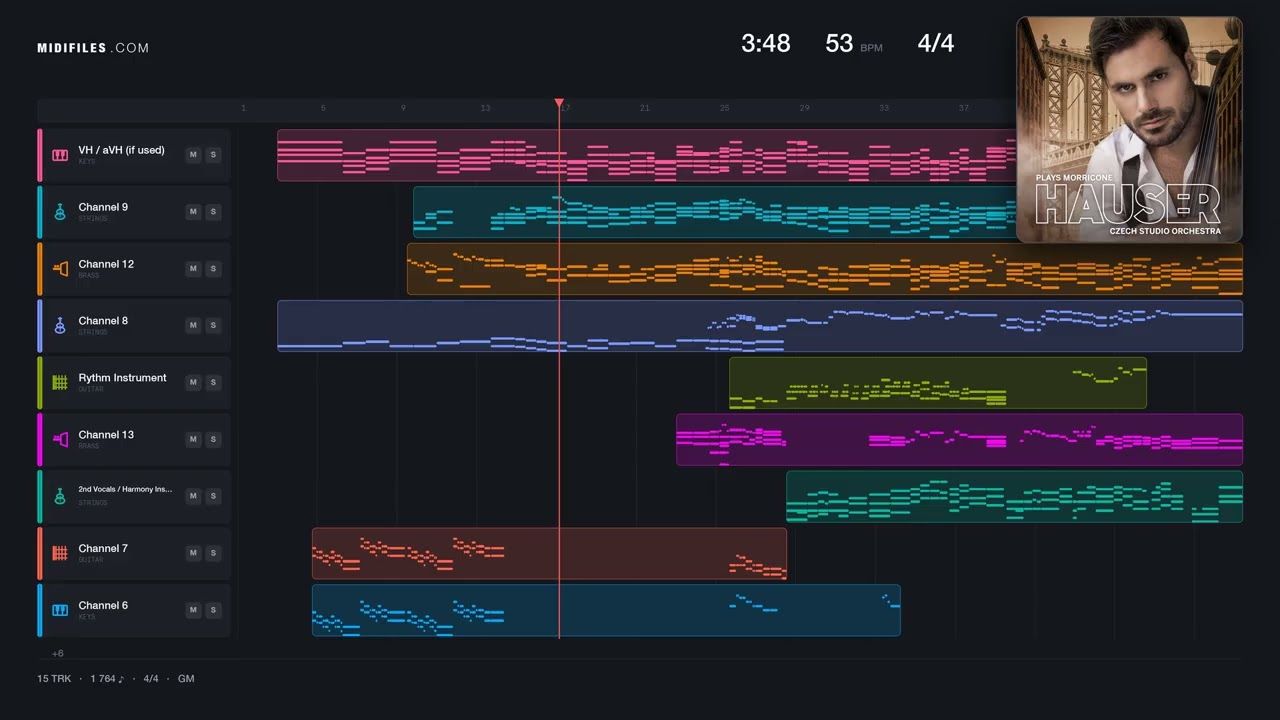This screenshot has width=1280, height=720.
Task: Mute the Rythm Instrument track
Action: (x=194, y=383)
